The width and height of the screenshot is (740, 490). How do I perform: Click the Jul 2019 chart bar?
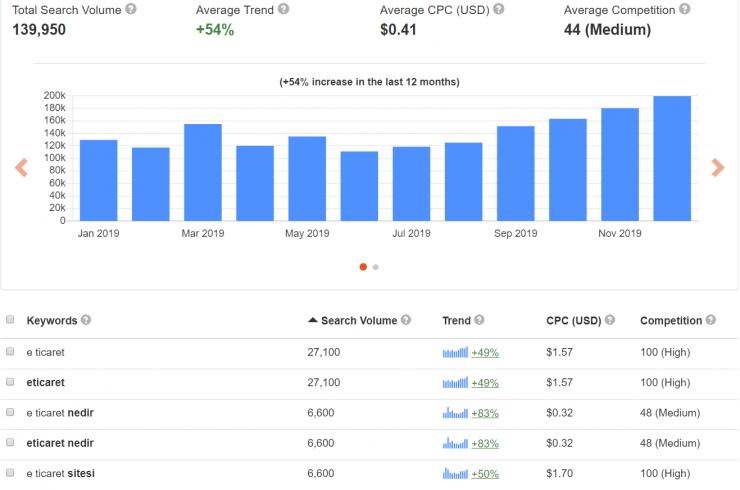(412, 184)
